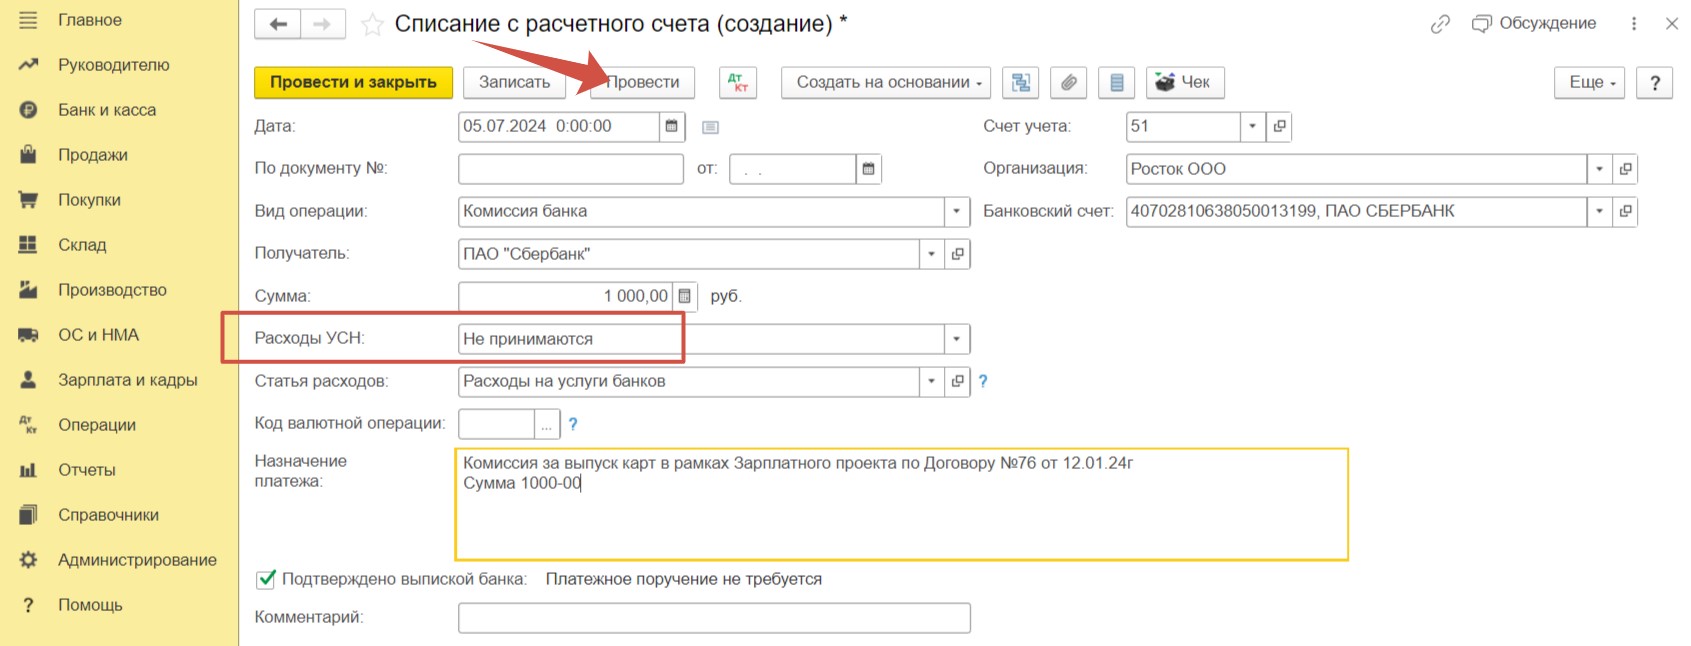Open the calendar picker for Дата
Viewport: 1691px width, 646px height.
[x=672, y=126]
